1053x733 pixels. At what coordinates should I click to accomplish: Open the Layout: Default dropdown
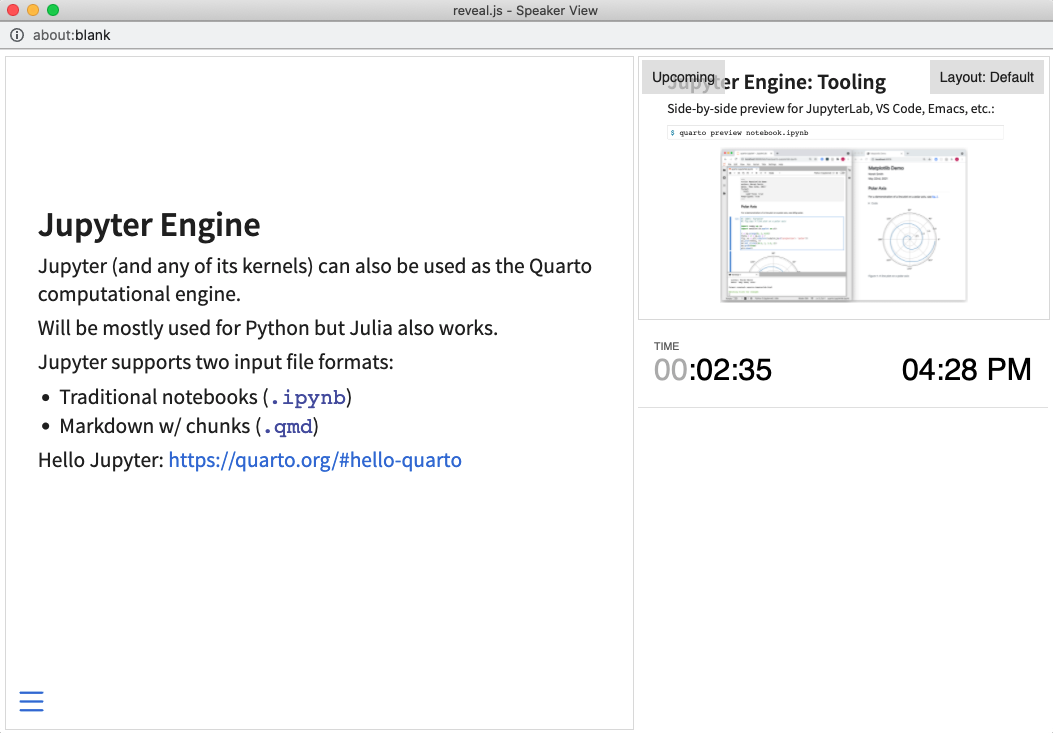(x=986, y=76)
